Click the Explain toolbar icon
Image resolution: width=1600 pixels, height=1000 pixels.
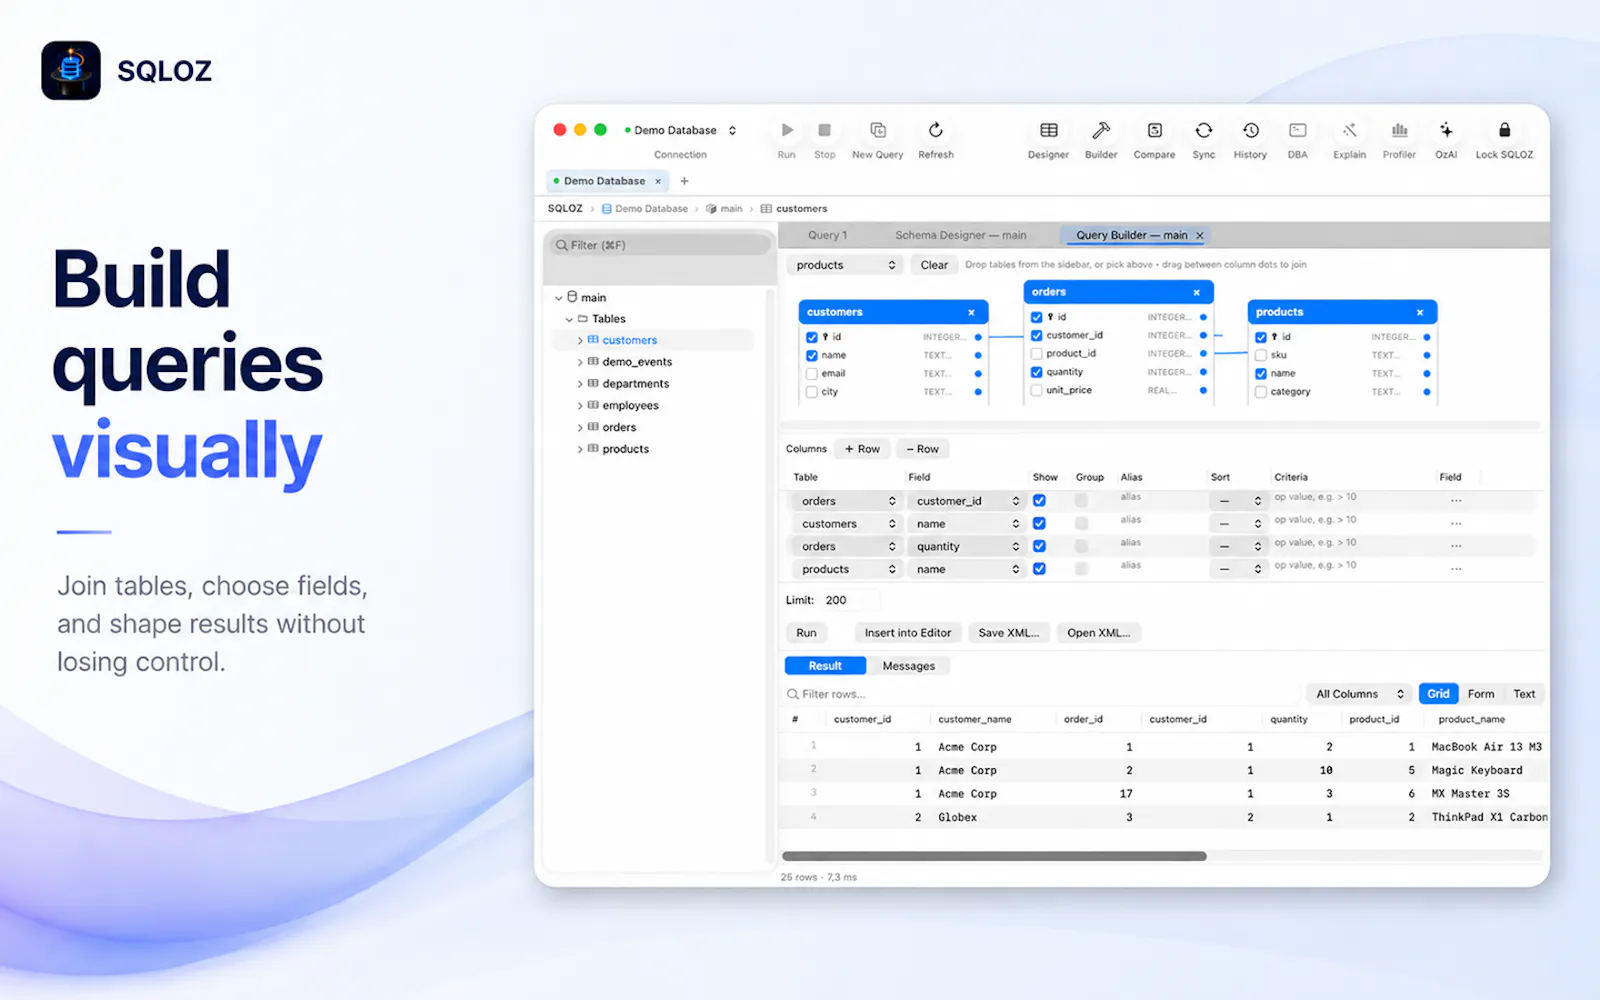(1349, 130)
